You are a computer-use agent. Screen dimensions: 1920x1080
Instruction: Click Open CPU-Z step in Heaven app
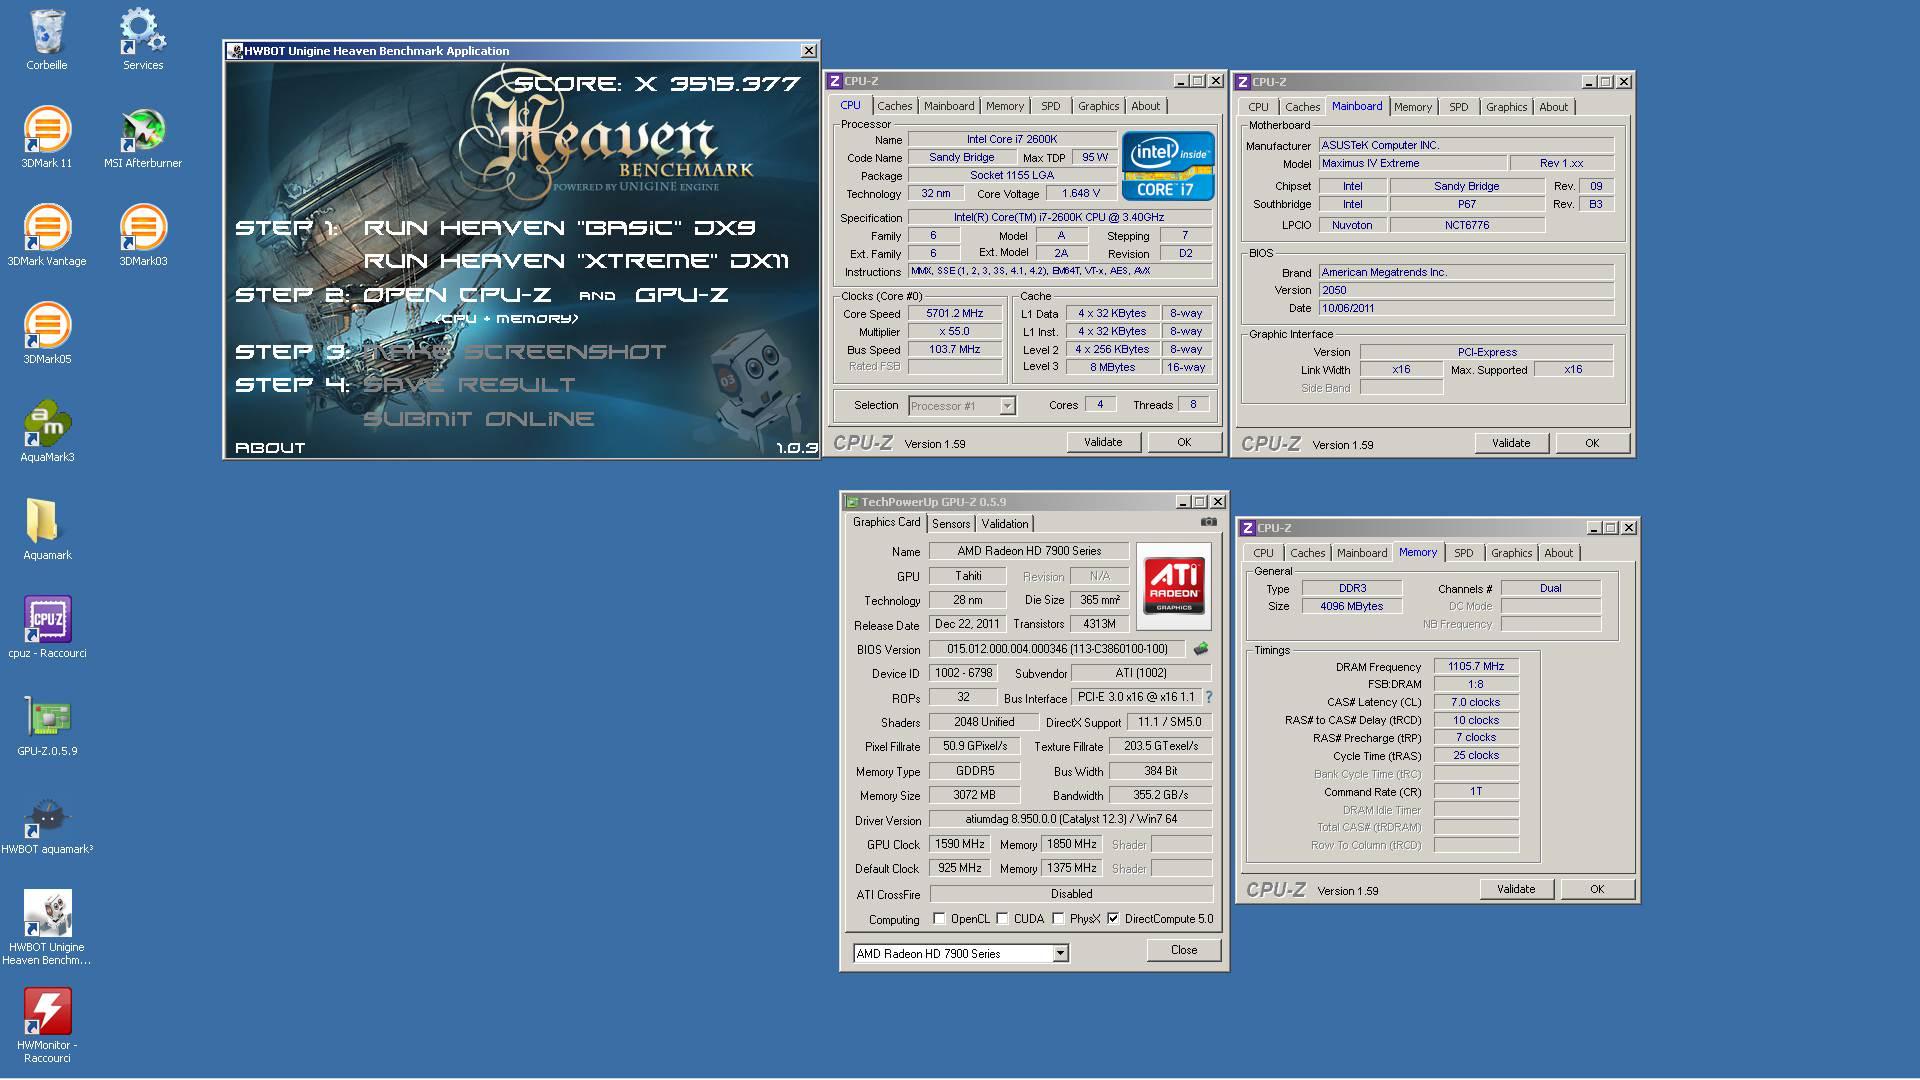pyautogui.click(x=458, y=295)
